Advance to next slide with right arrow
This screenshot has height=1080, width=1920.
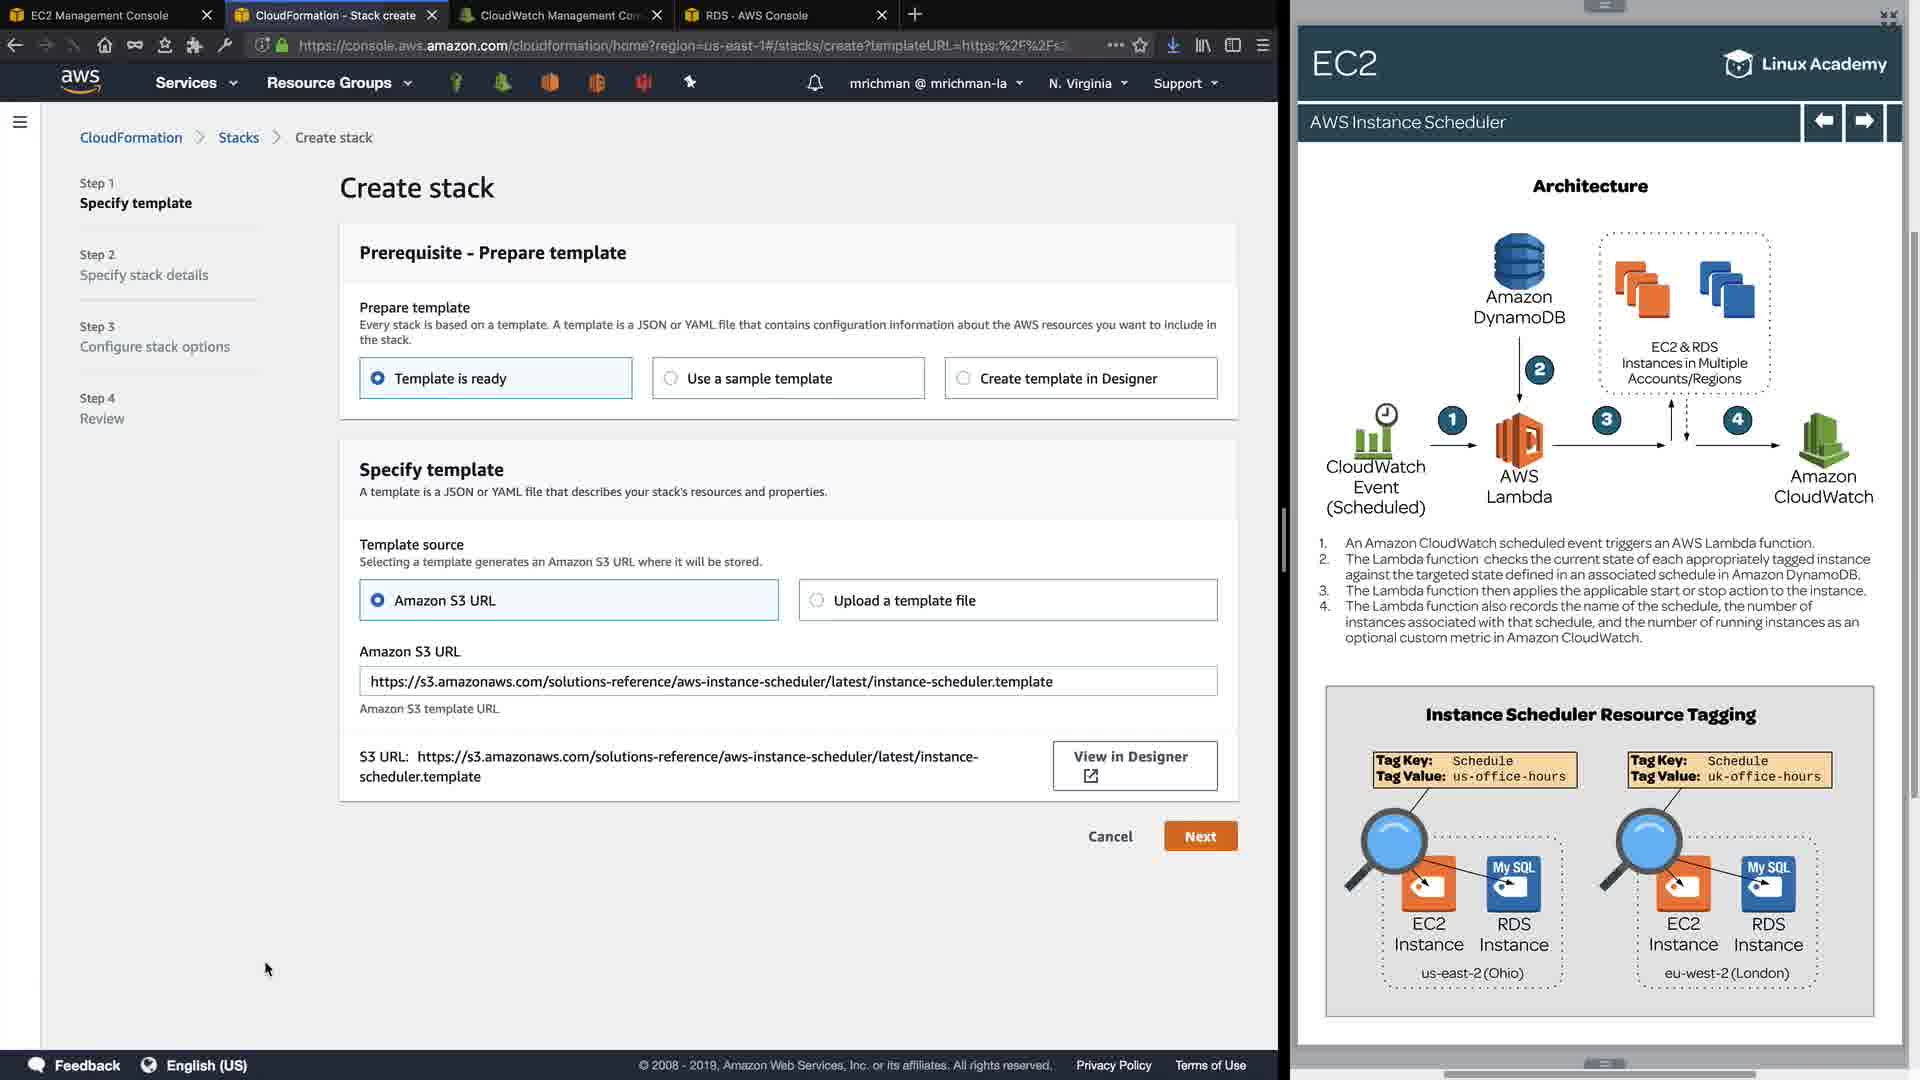[1864, 122]
